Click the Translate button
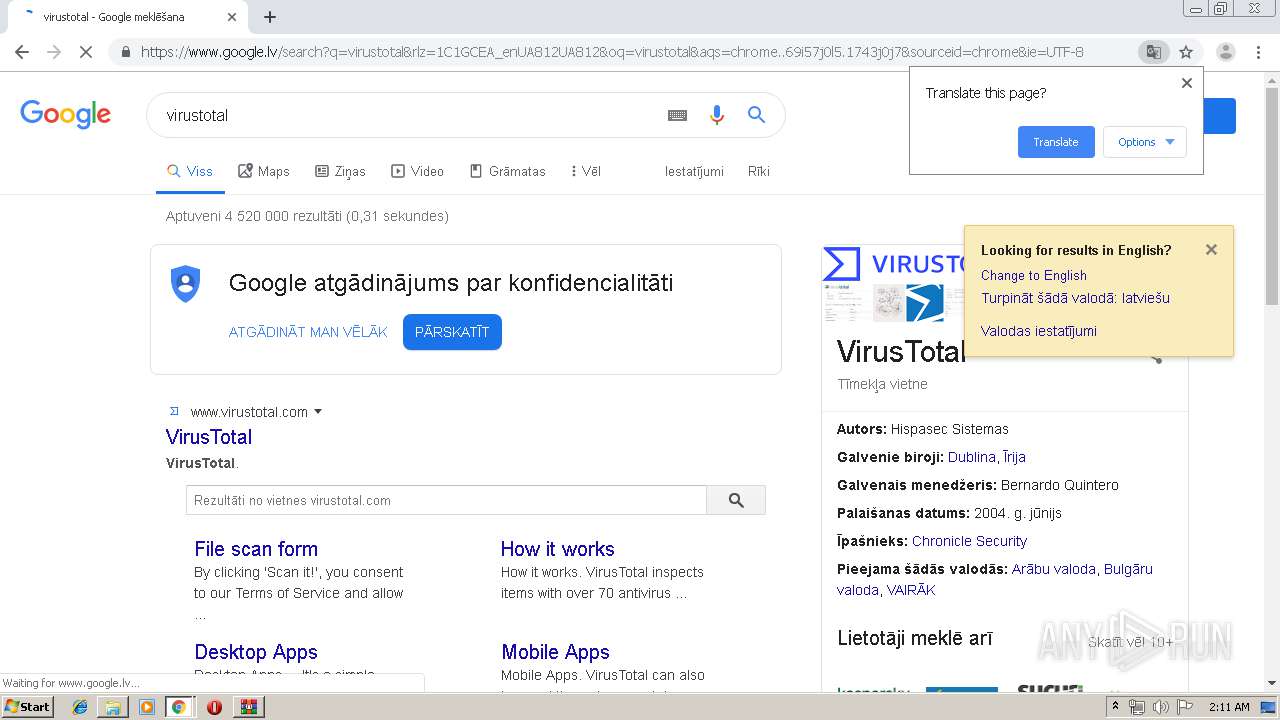The image size is (1280, 720). point(1056,142)
